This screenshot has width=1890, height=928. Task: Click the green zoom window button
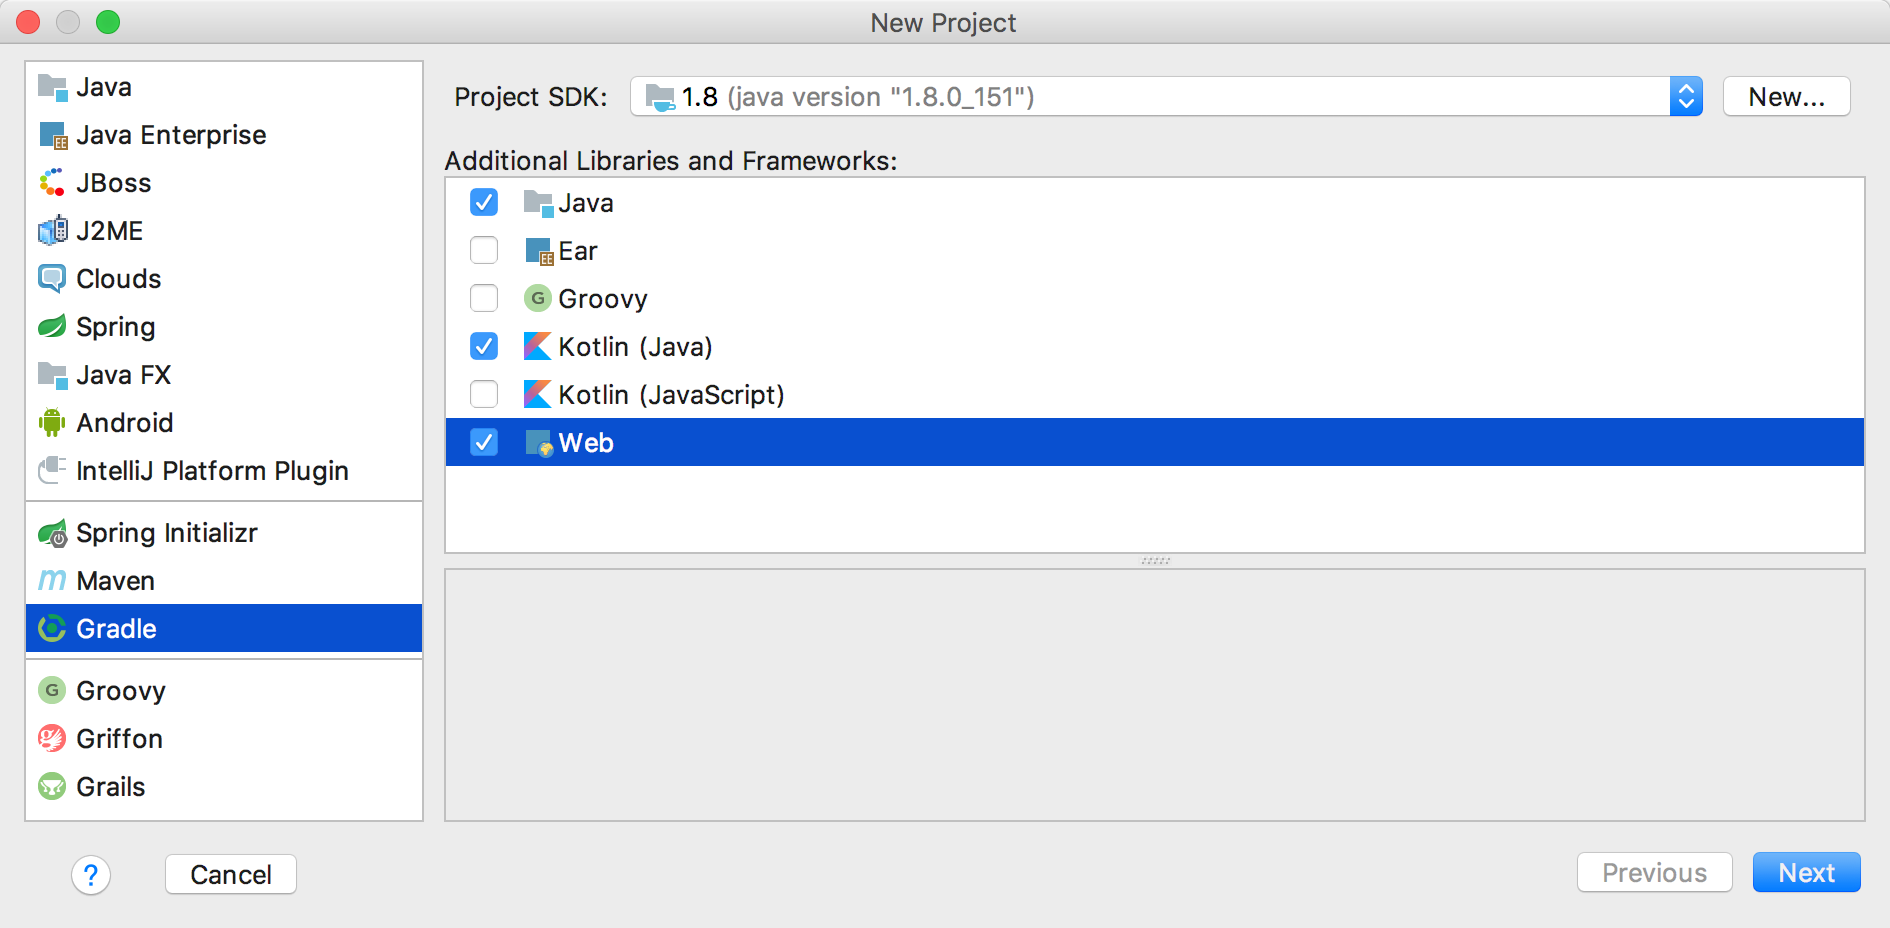pyautogui.click(x=108, y=22)
